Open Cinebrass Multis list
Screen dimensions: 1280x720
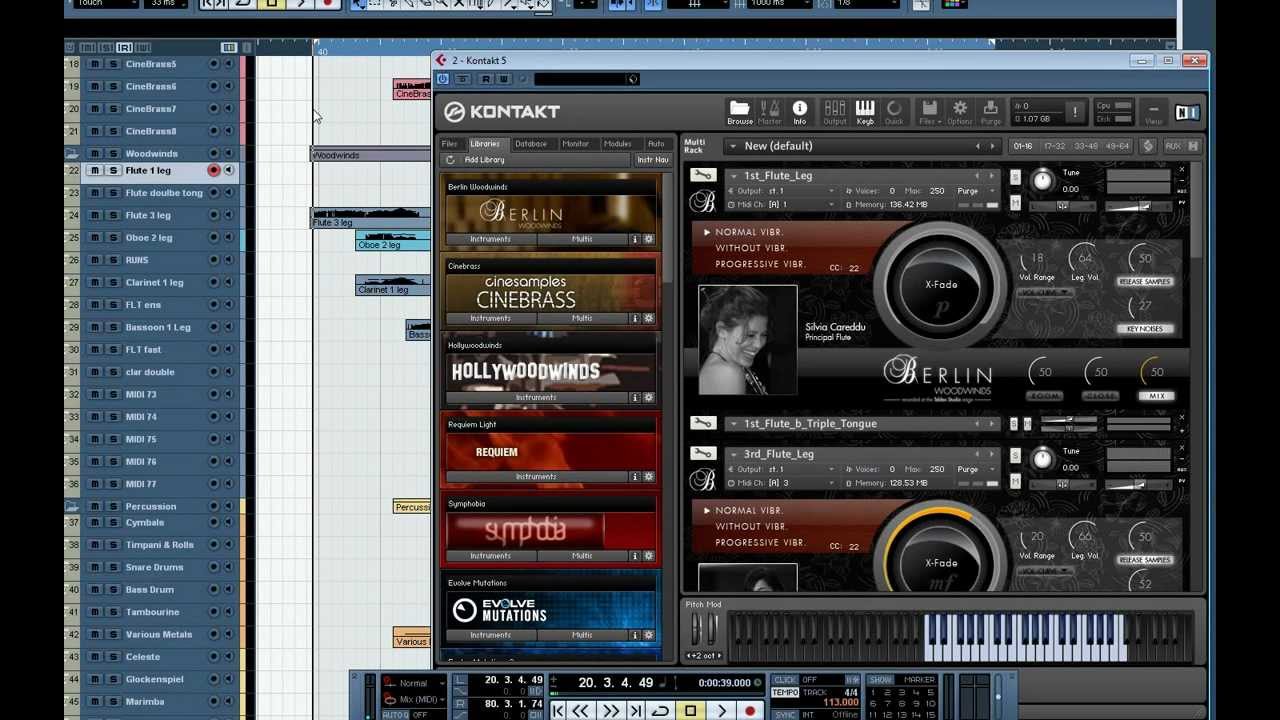click(582, 318)
